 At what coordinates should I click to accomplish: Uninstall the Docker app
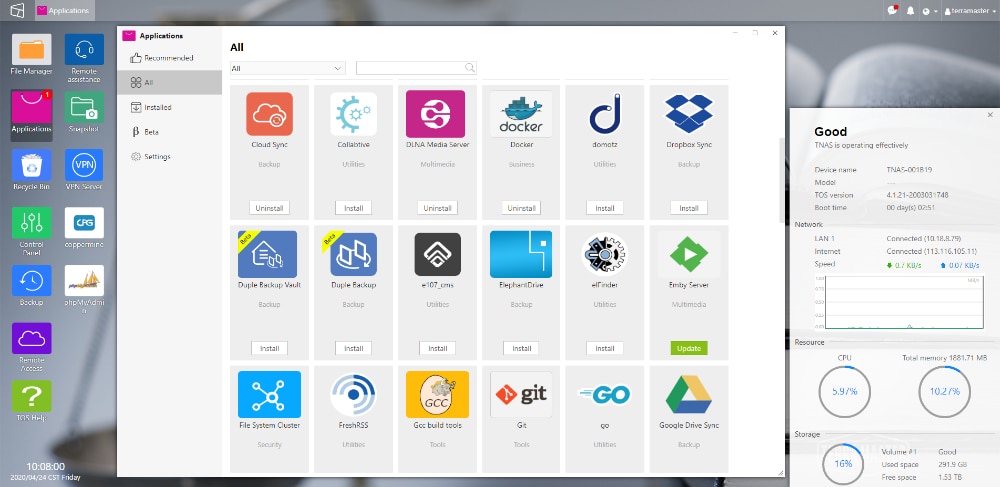click(x=521, y=208)
